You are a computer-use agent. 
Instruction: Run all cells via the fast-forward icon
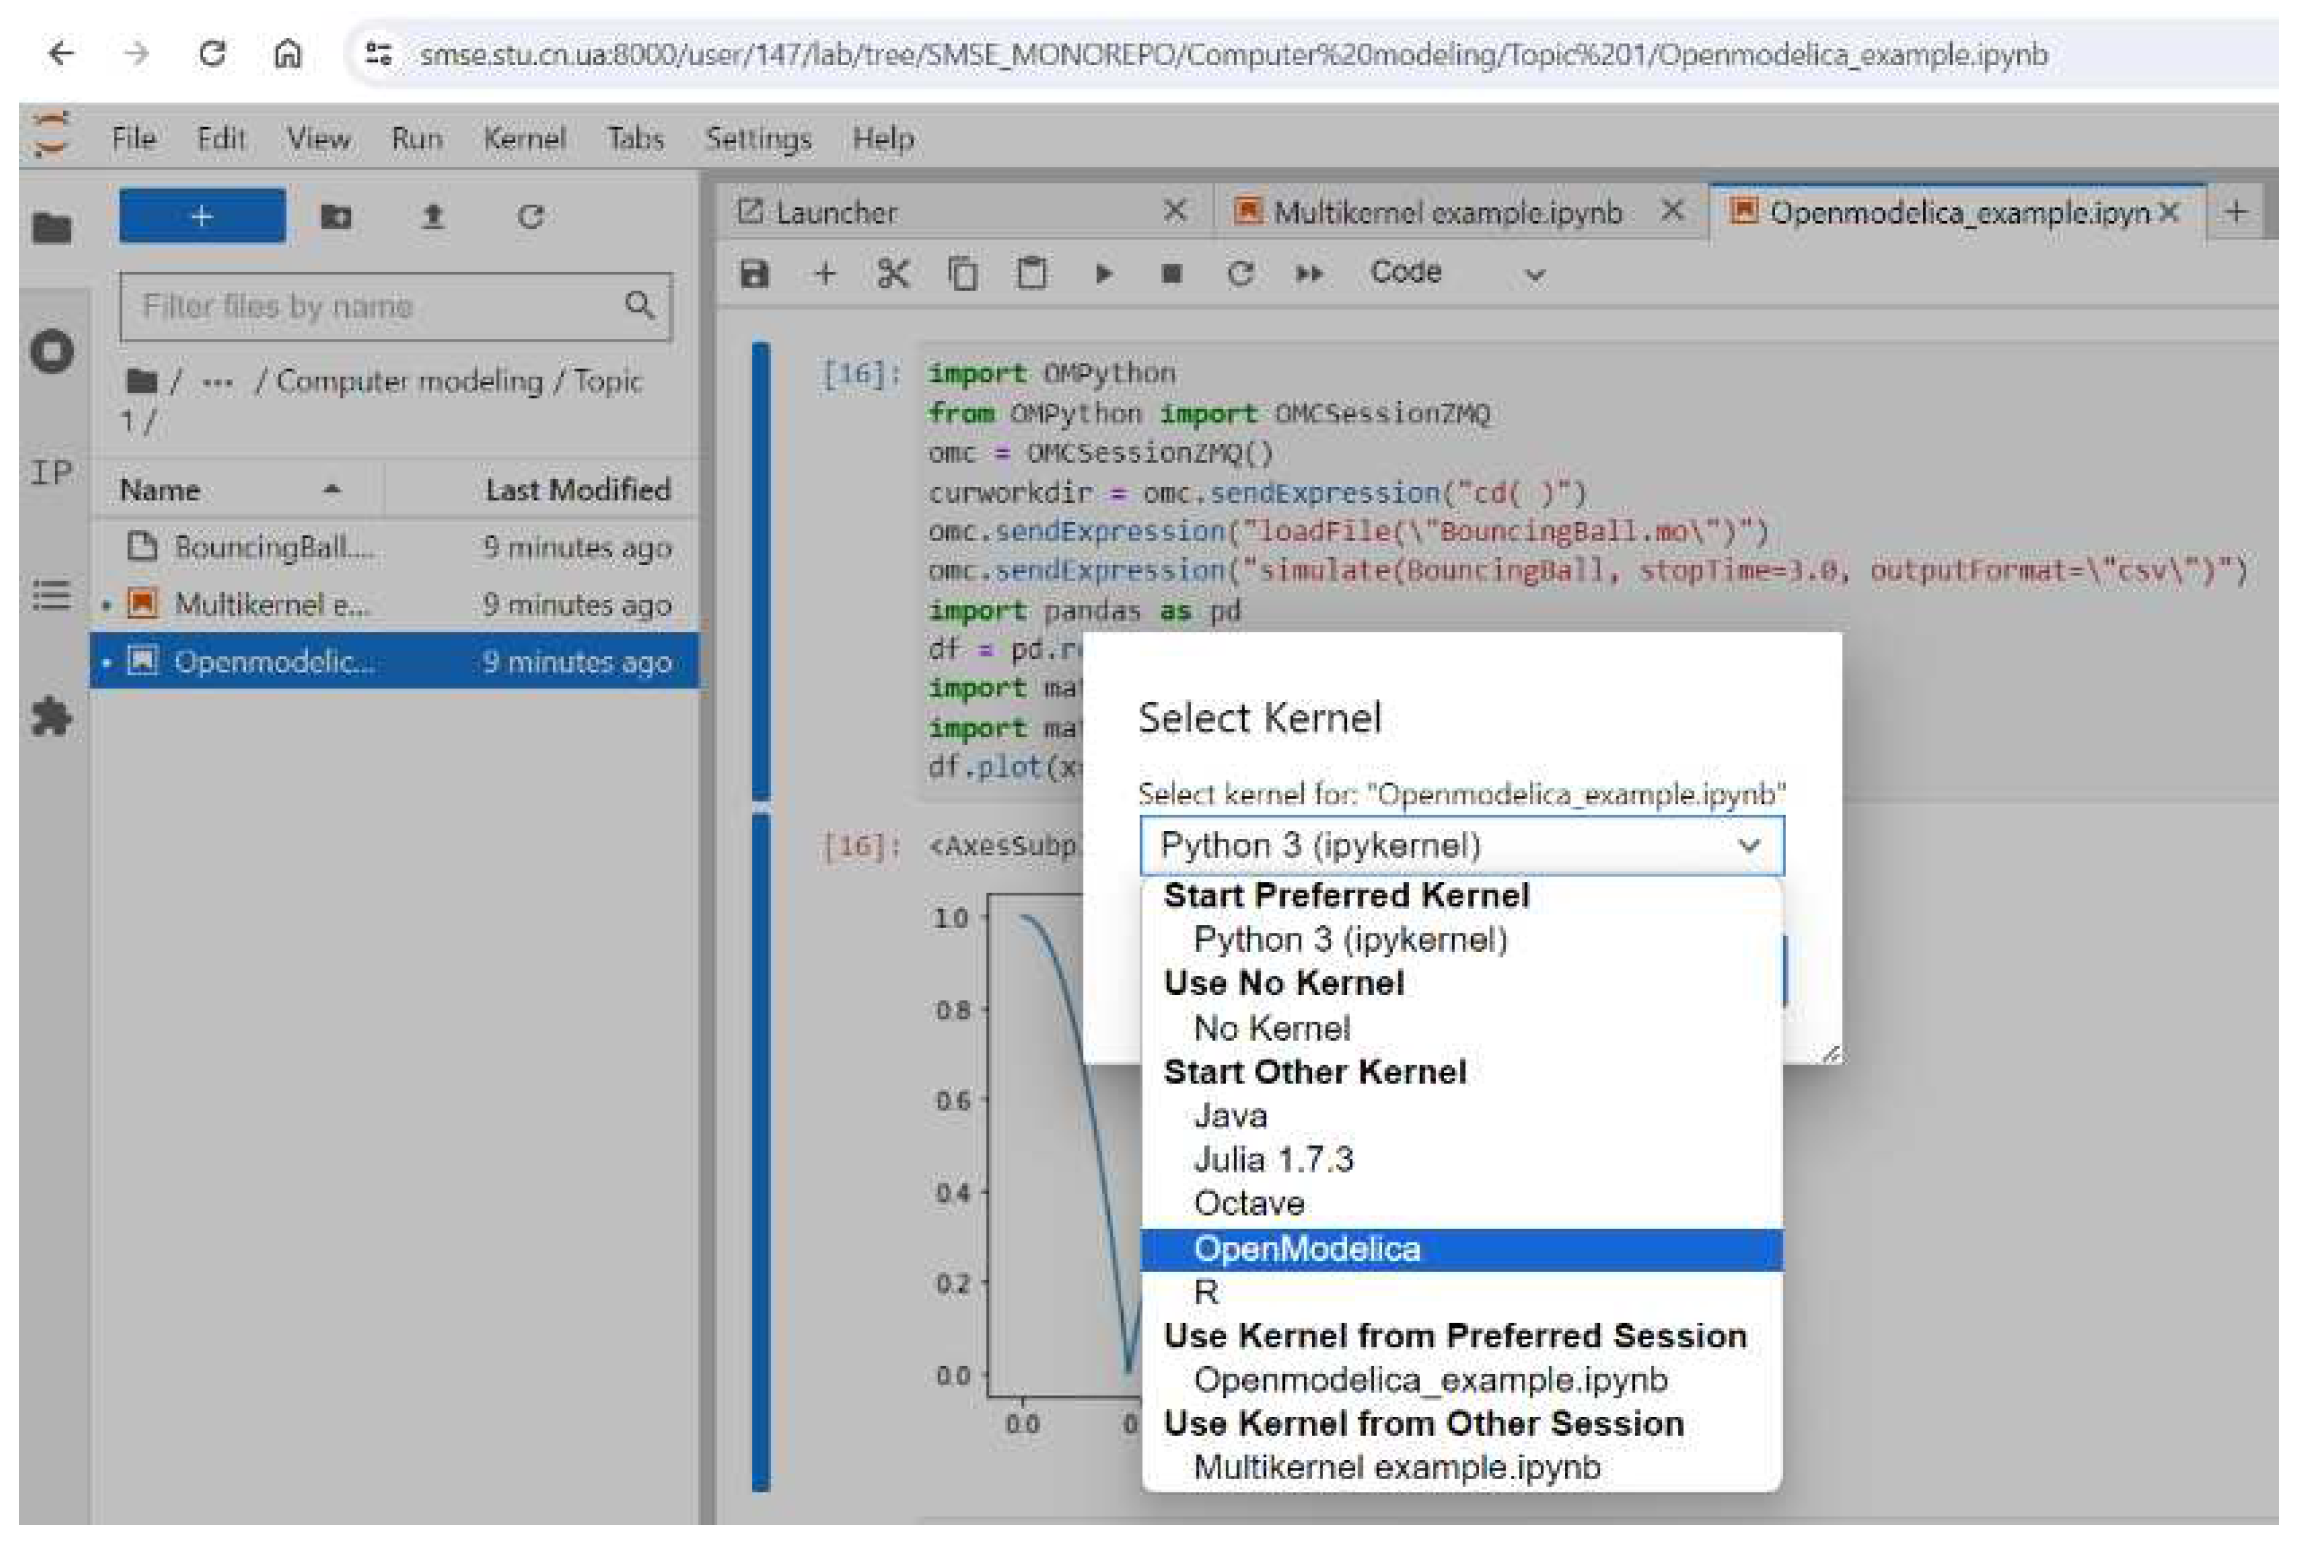coord(1308,273)
